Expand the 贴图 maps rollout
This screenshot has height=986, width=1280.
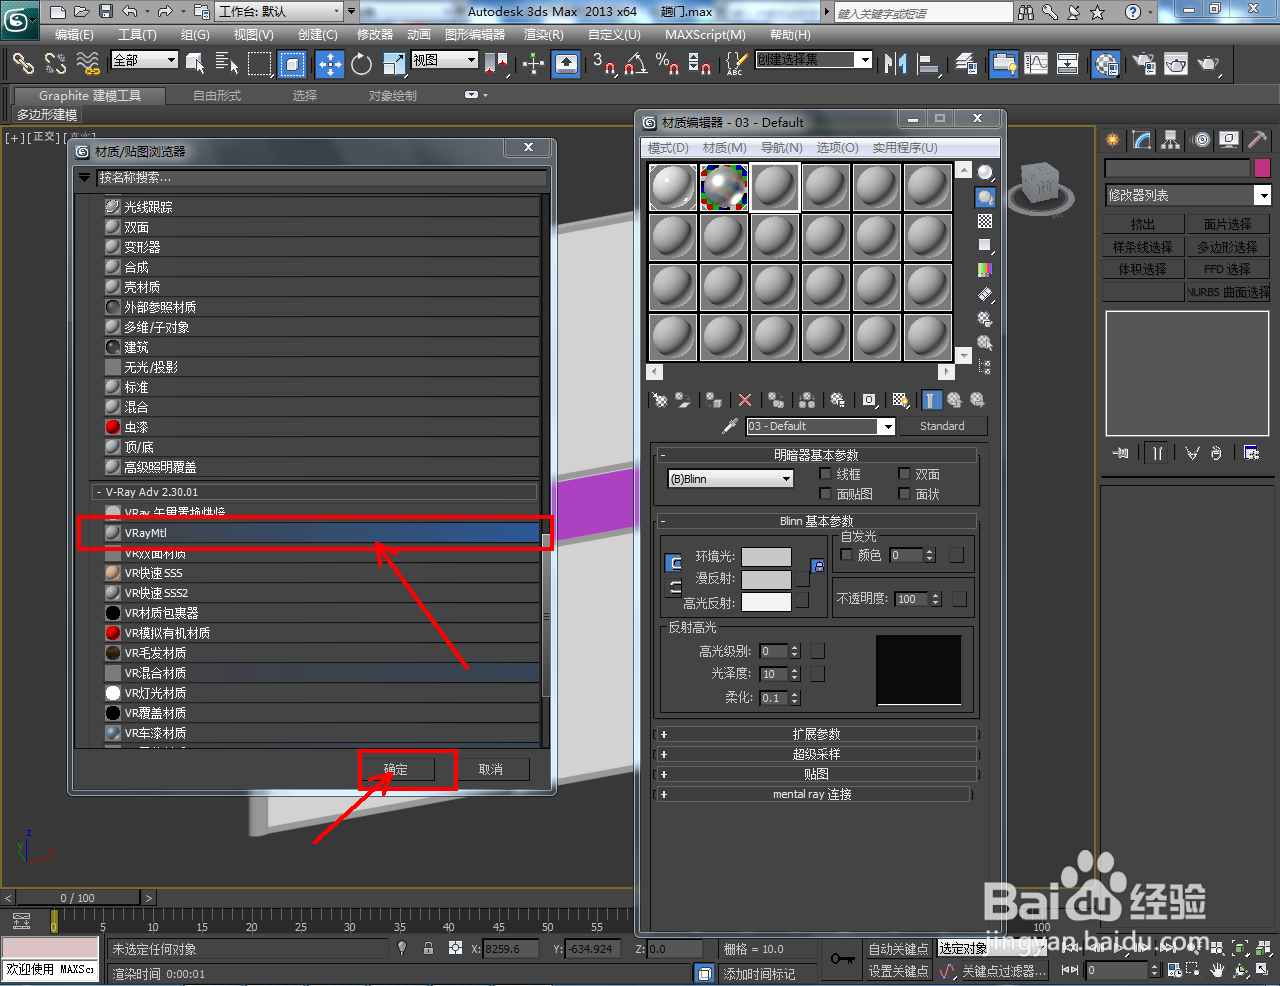pos(816,774)
